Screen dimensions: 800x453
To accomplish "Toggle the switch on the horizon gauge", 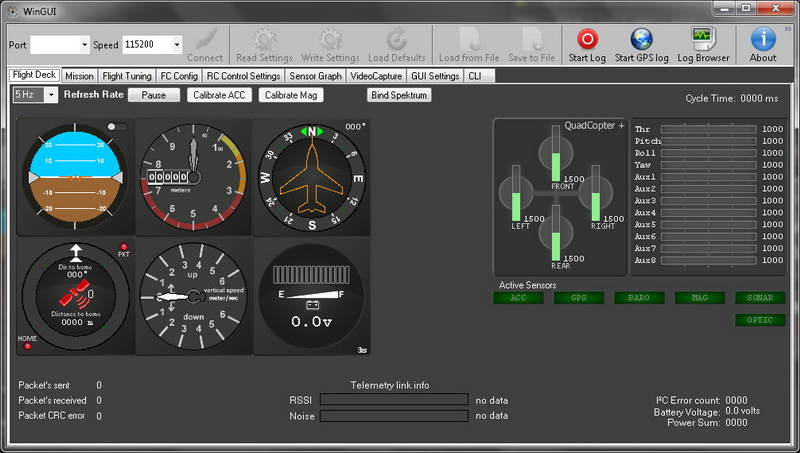I will coord(117,127).
